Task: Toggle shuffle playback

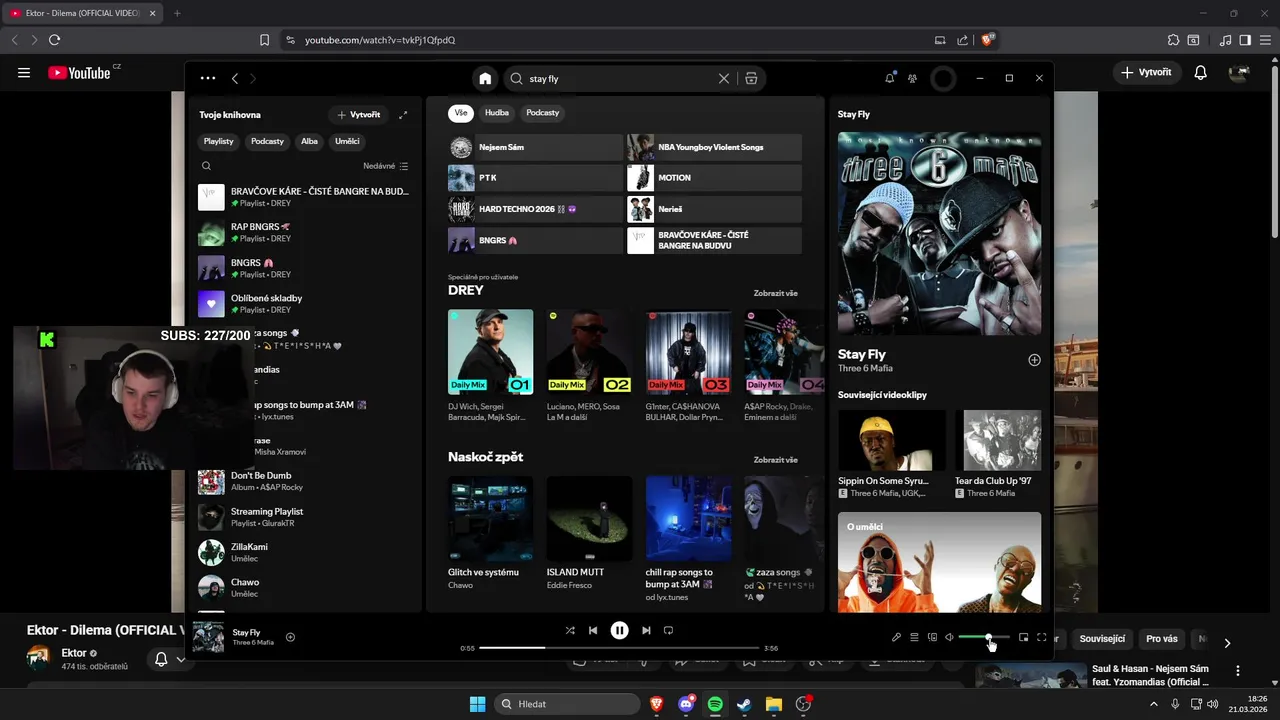Action: click(570, 630)
